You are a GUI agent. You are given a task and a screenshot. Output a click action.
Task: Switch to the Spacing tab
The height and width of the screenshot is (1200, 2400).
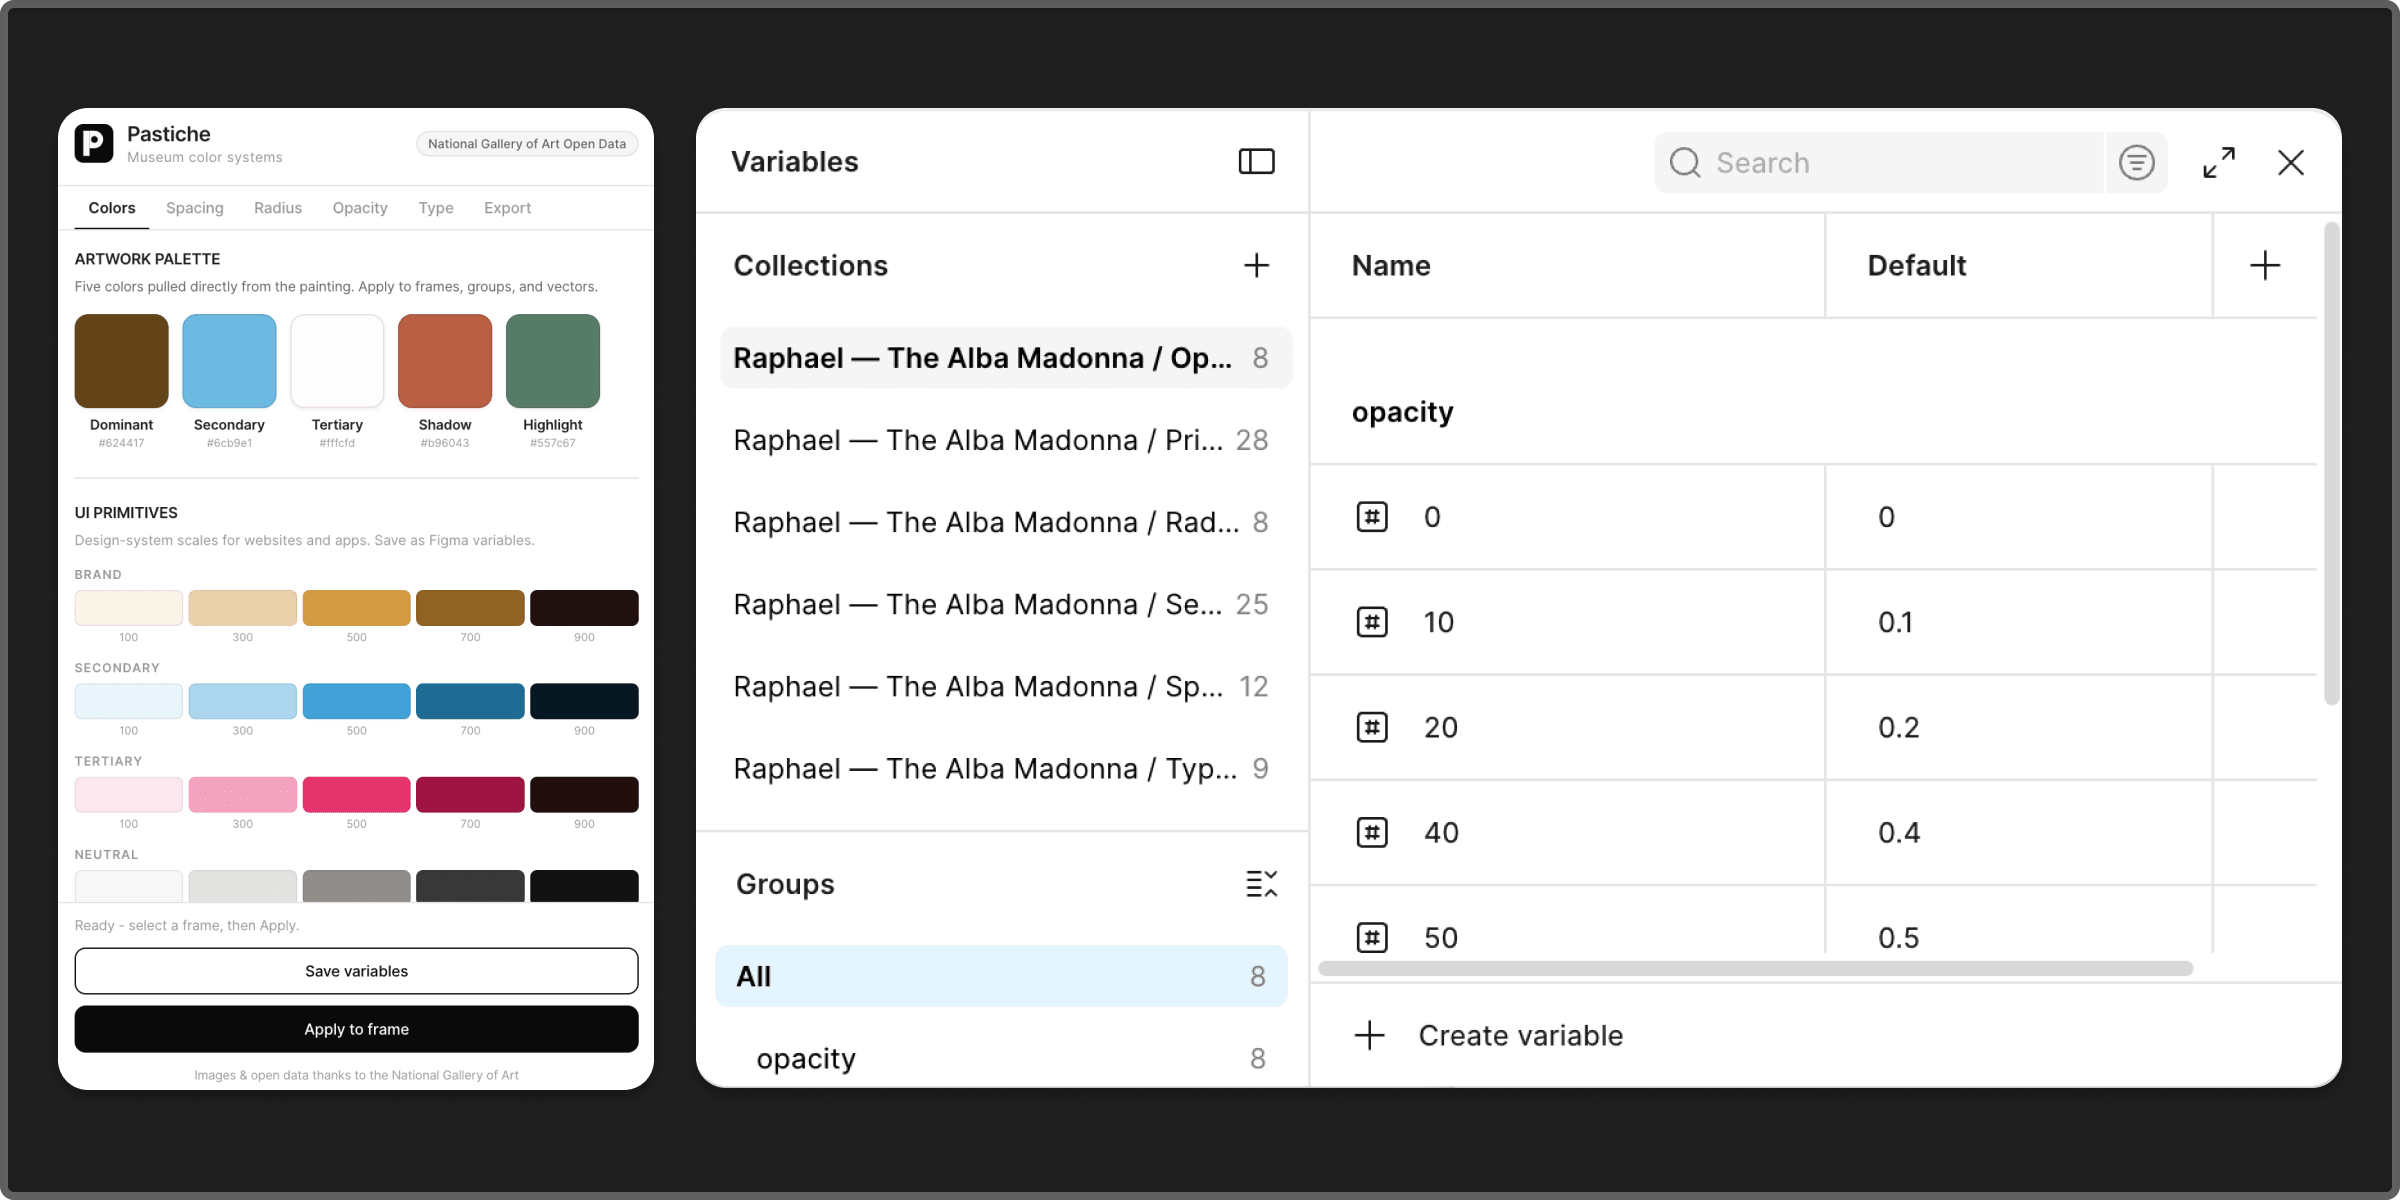point(195,208)
